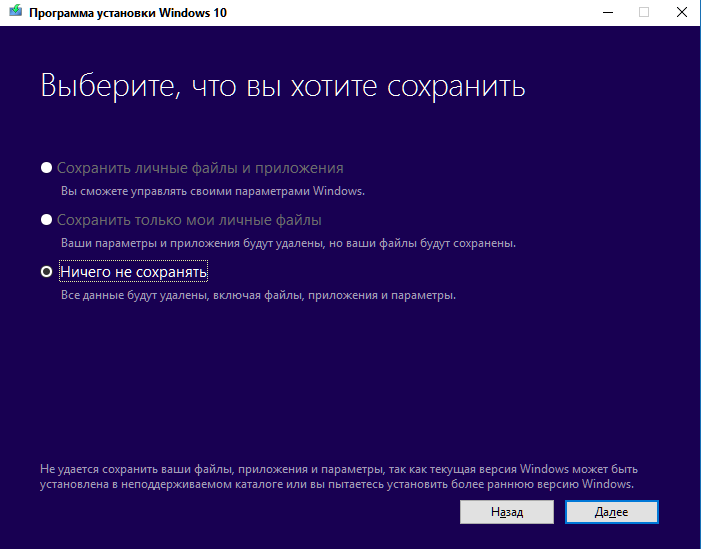Click the title 'Программа установки Windows 10'
This screenshot has width=701, height=549.
click(128, 13)
